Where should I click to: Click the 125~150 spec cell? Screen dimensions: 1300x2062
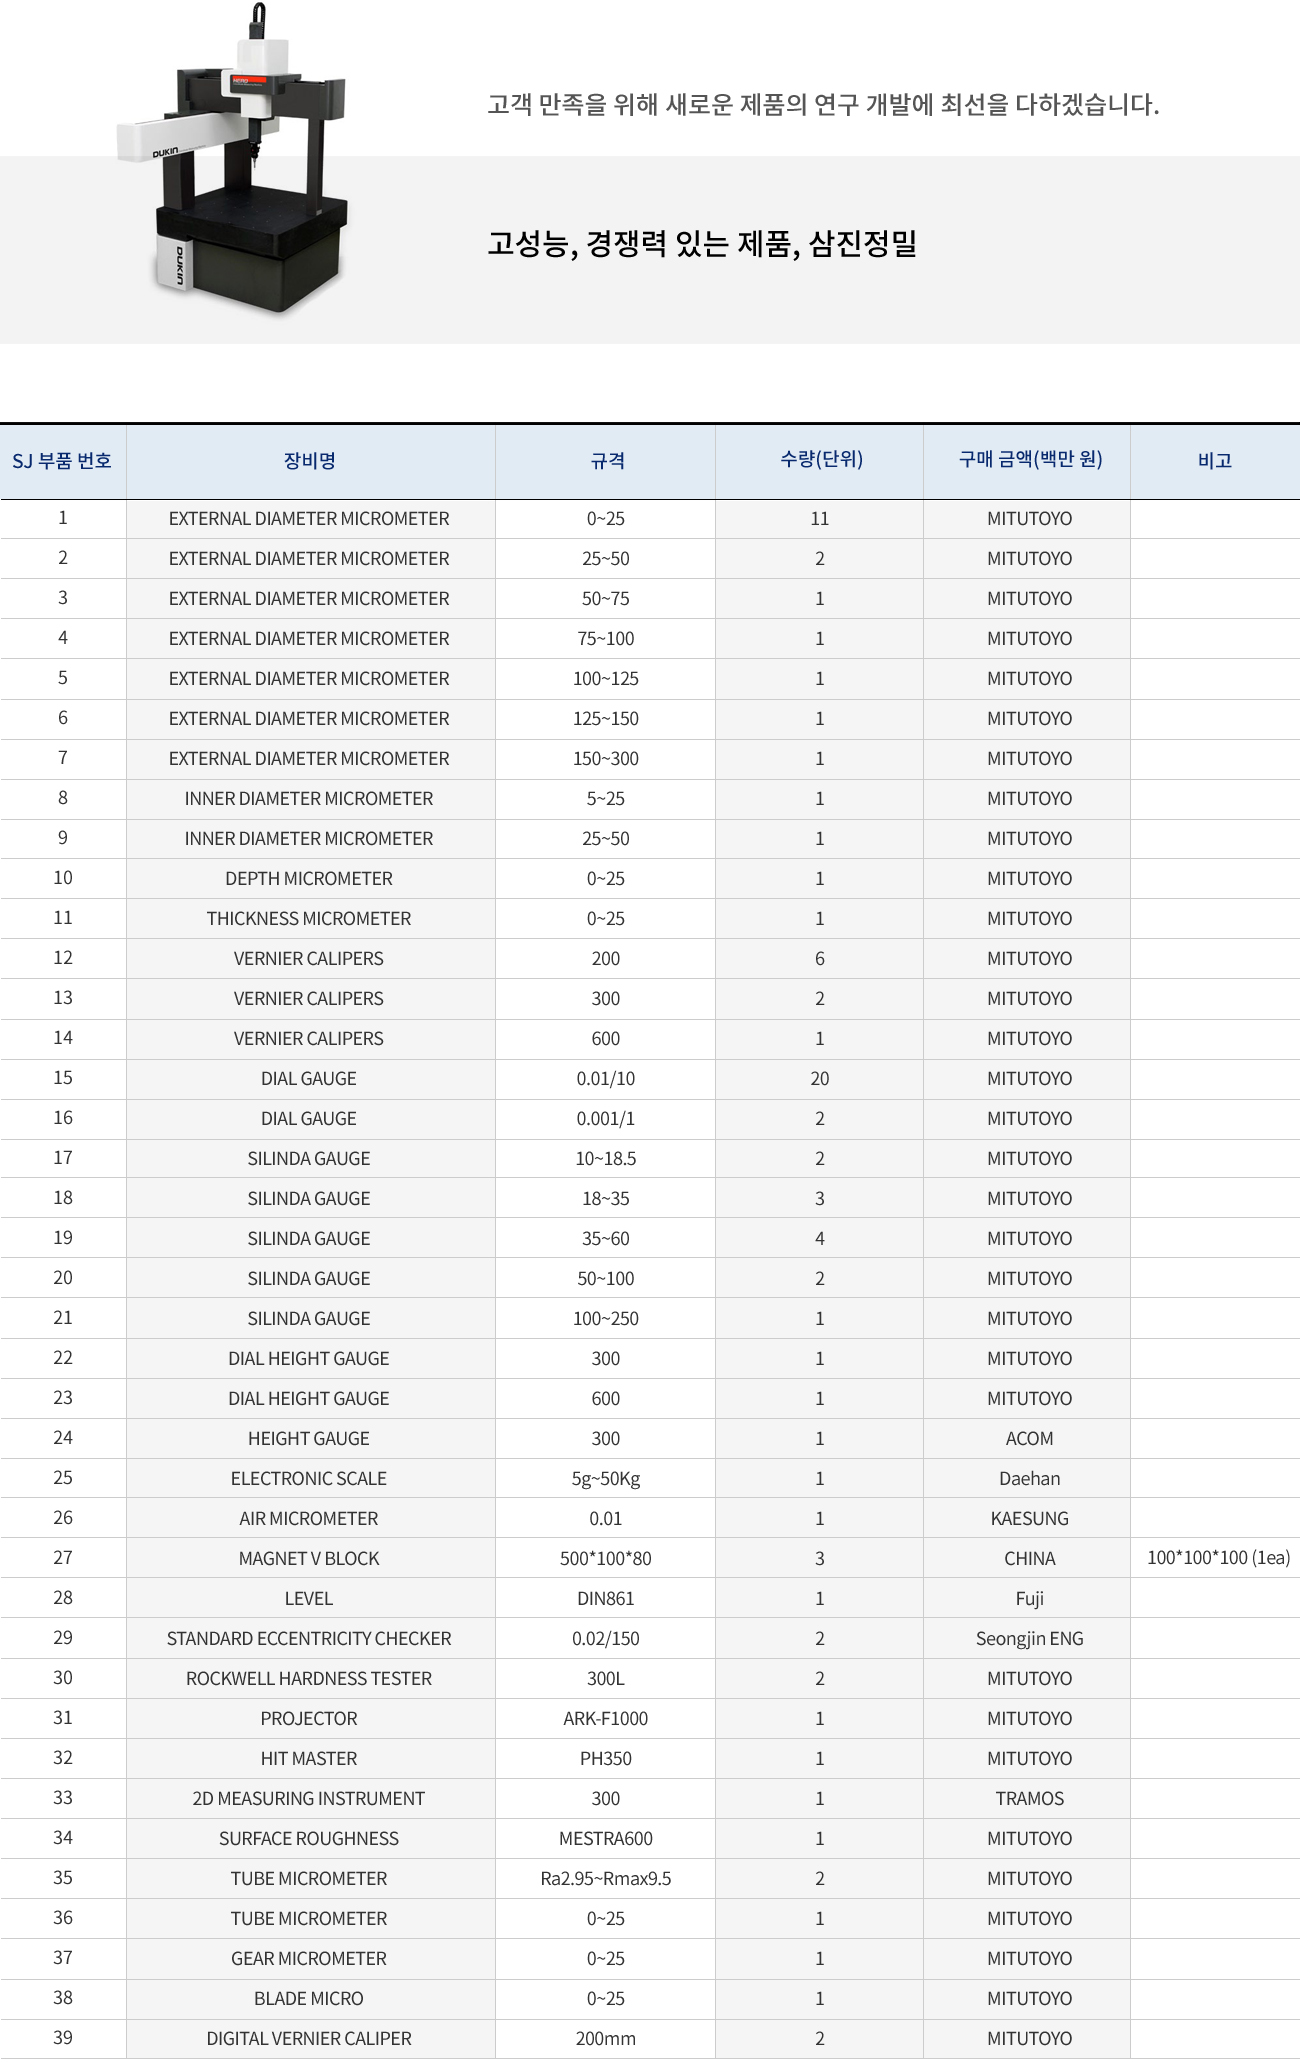point(606,719)
